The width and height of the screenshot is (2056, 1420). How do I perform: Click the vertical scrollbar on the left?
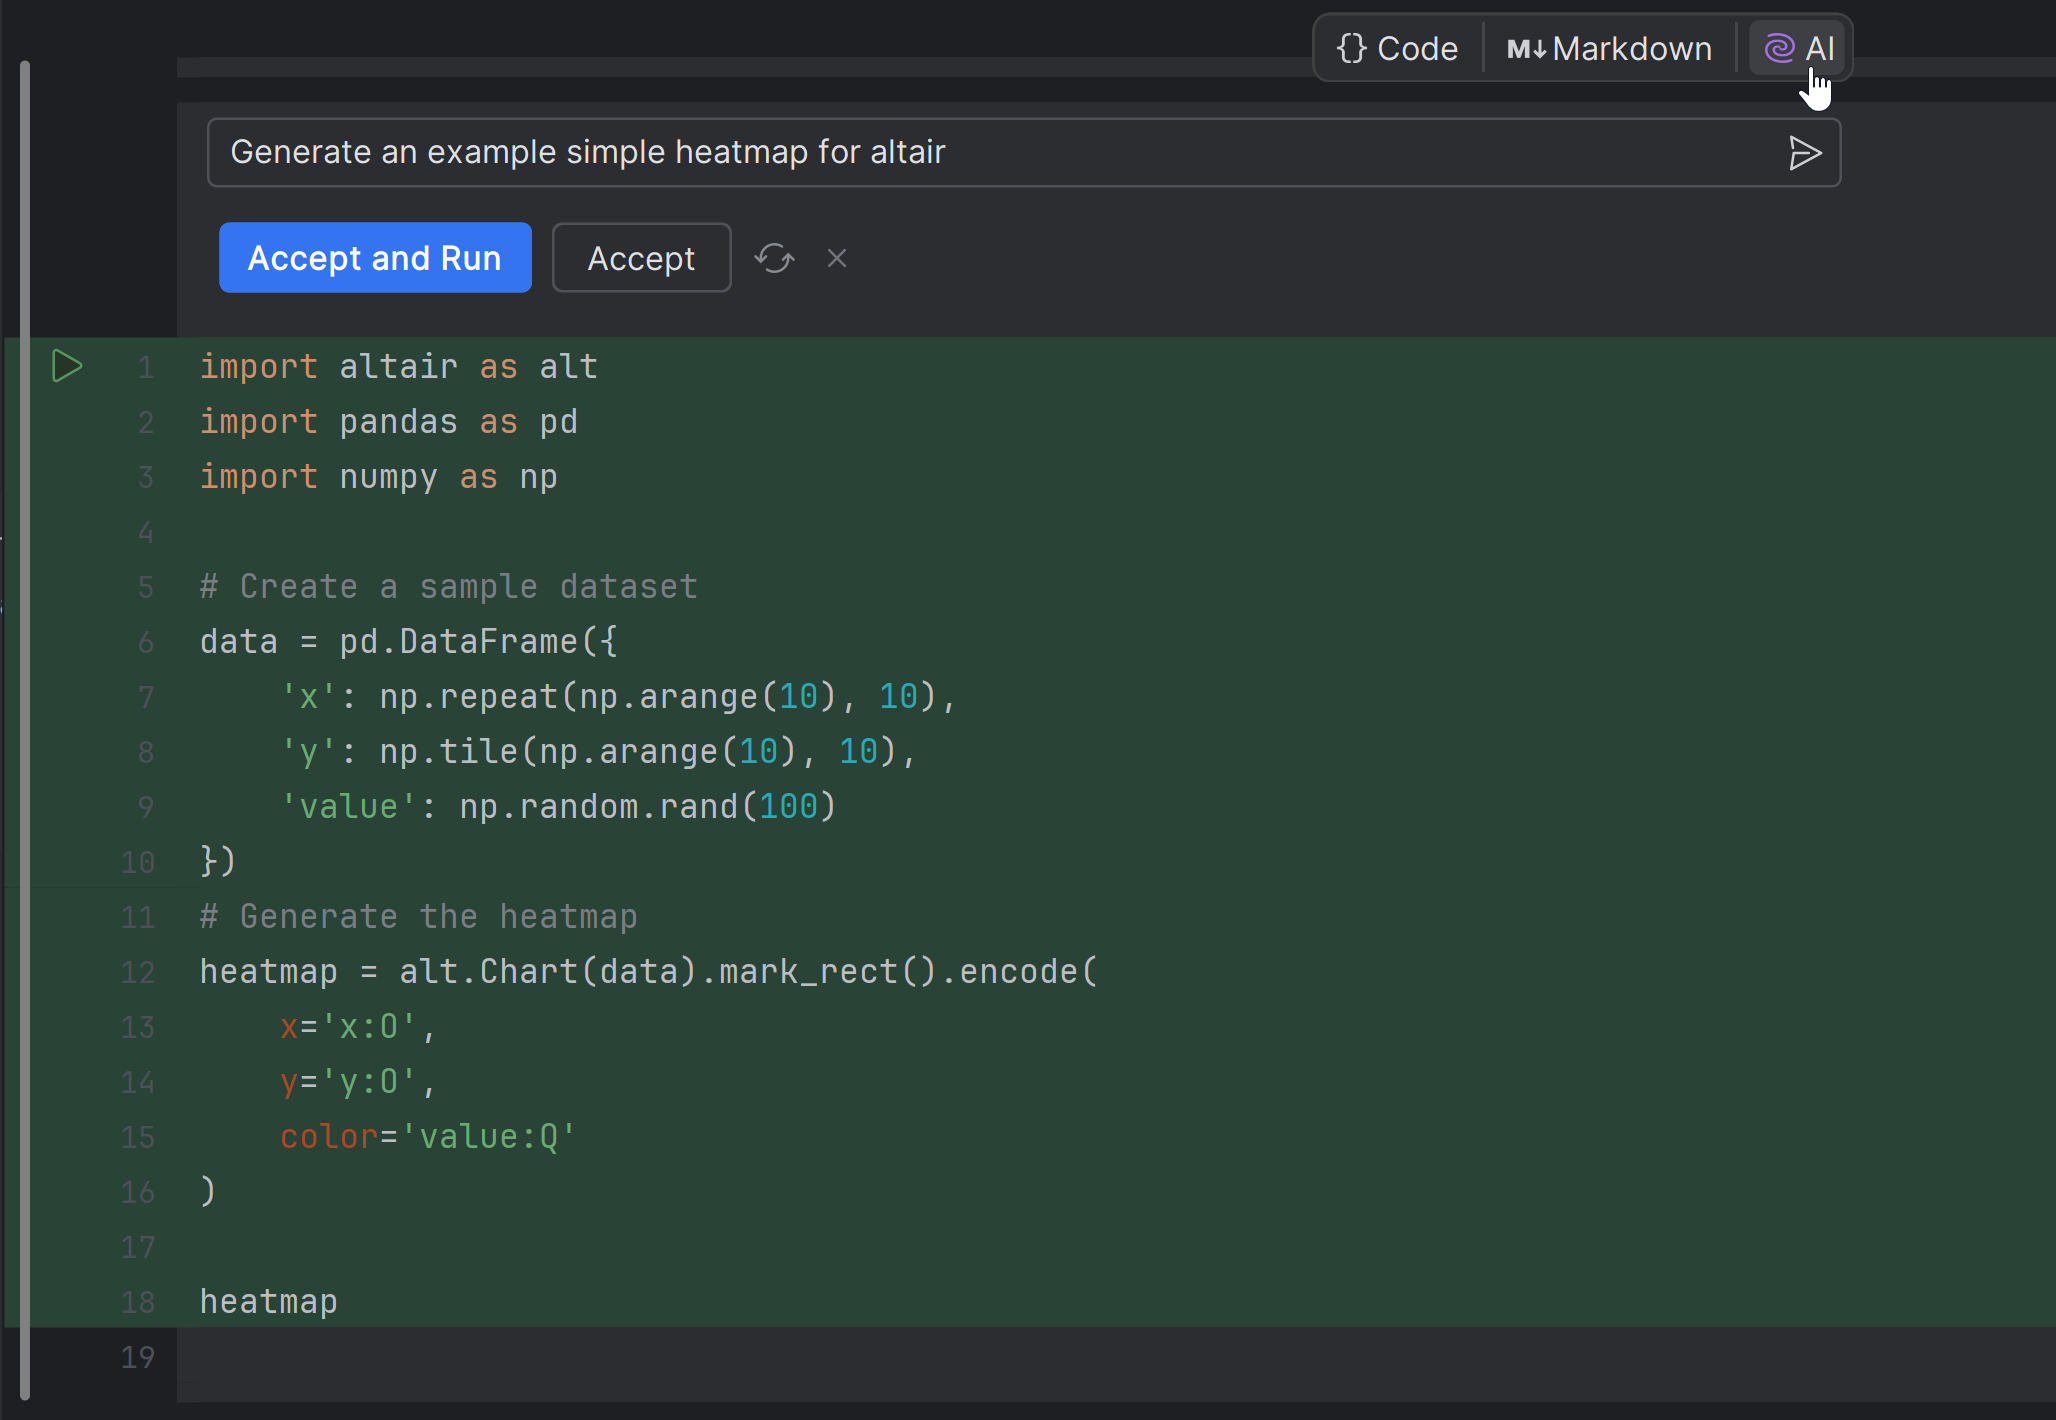click(x=25, y=730)
